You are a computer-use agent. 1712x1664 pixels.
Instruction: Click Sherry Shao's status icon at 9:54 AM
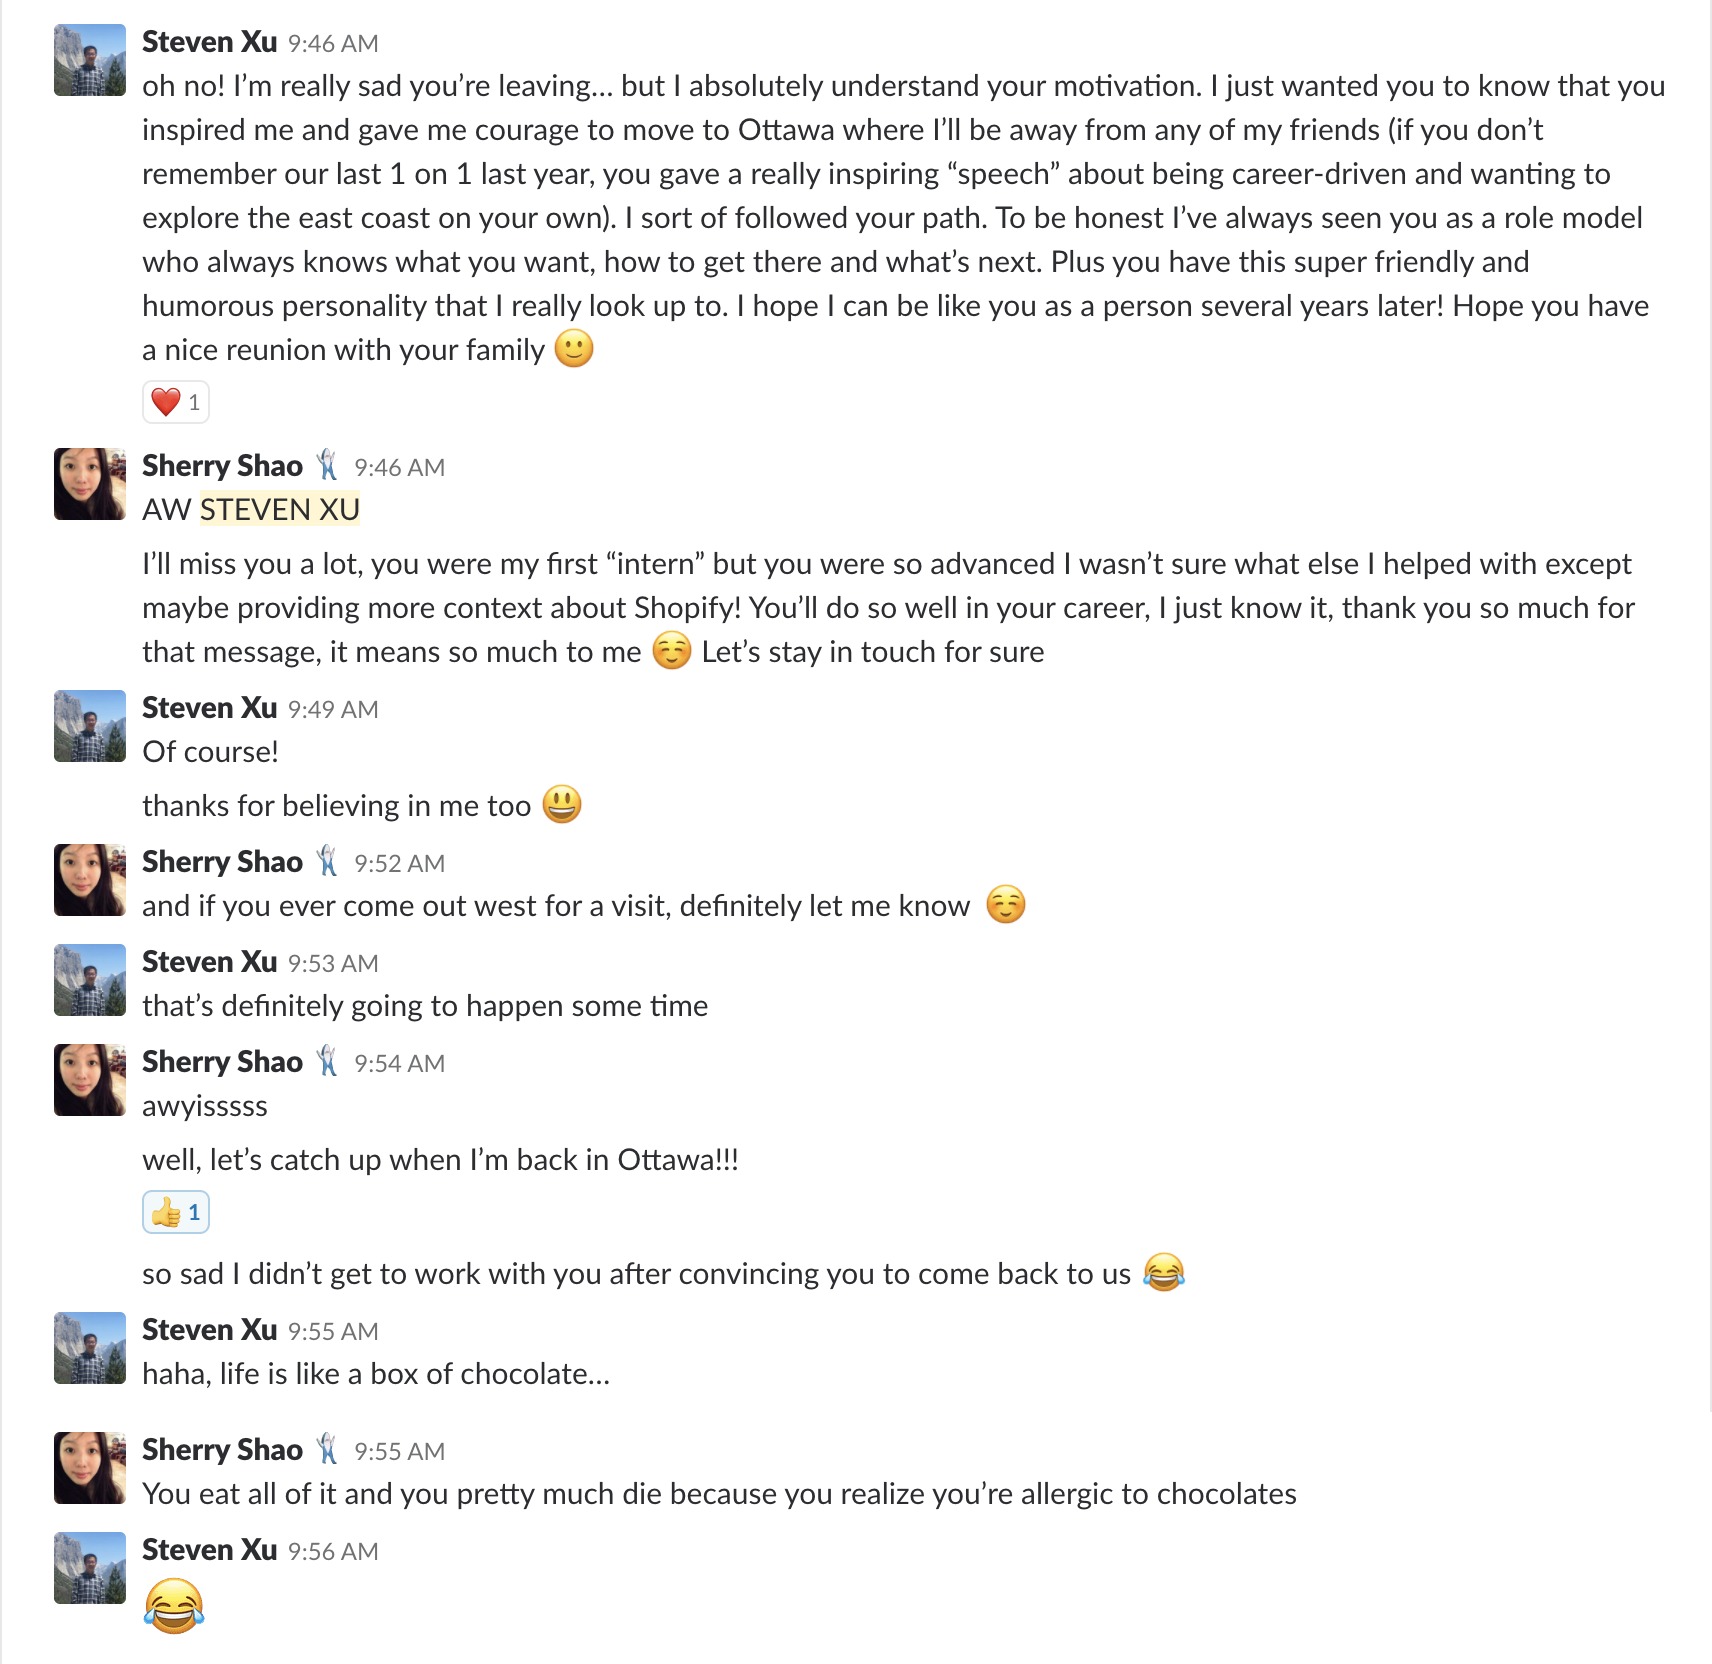(x=327, y=1062)
